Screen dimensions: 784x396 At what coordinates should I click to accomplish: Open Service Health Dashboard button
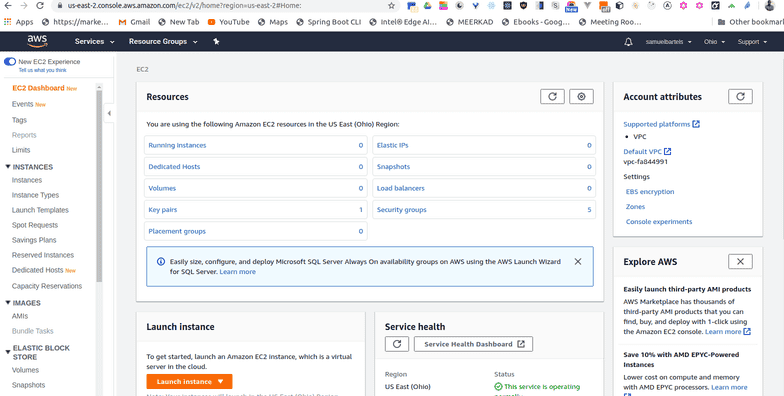[473, 344]
